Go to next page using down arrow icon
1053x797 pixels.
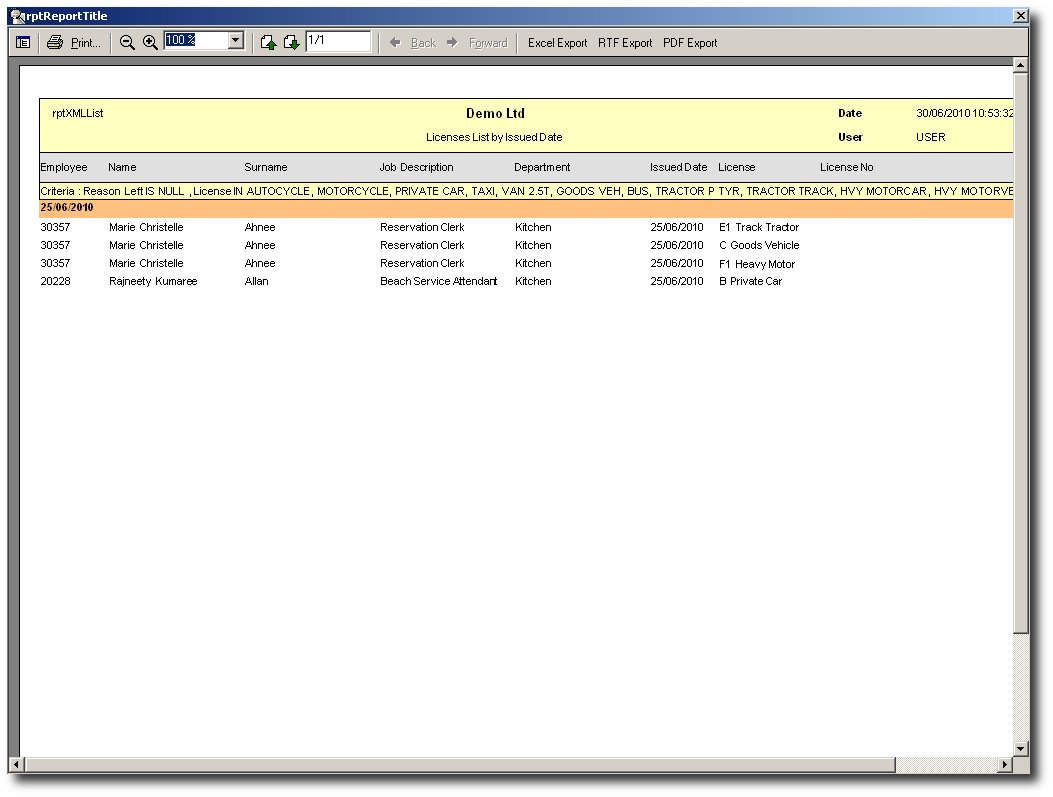pos(291,43)
